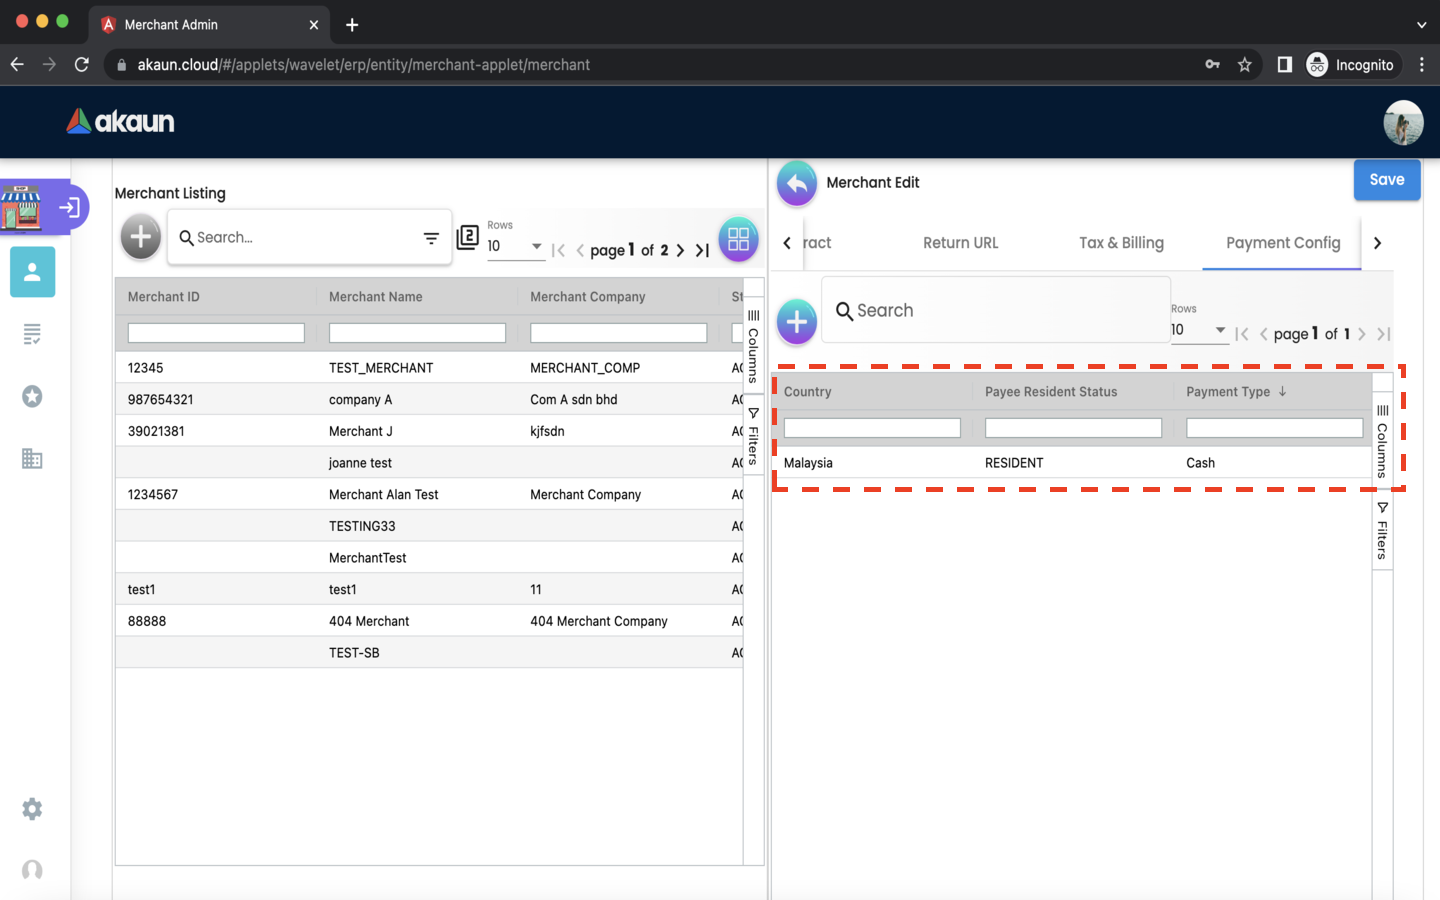Click the checklist icon in the sidebar

pyautogui.click(x=32, y=334)
